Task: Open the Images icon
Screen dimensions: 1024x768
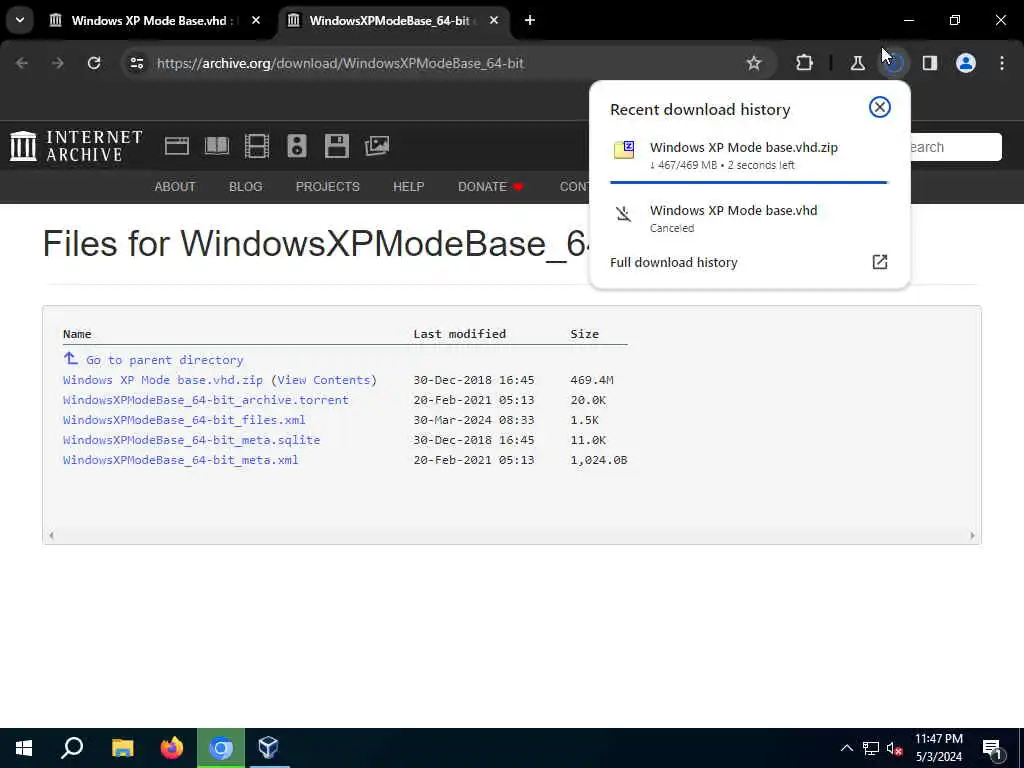Action: [377, 146]
